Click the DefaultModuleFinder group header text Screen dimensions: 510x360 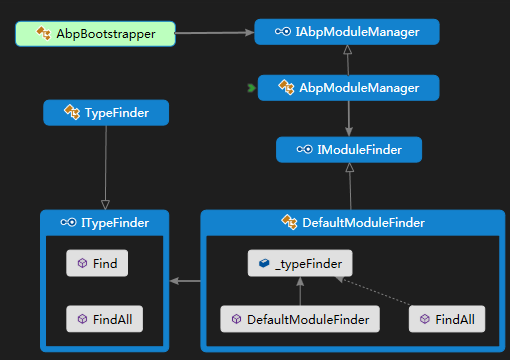363,223
